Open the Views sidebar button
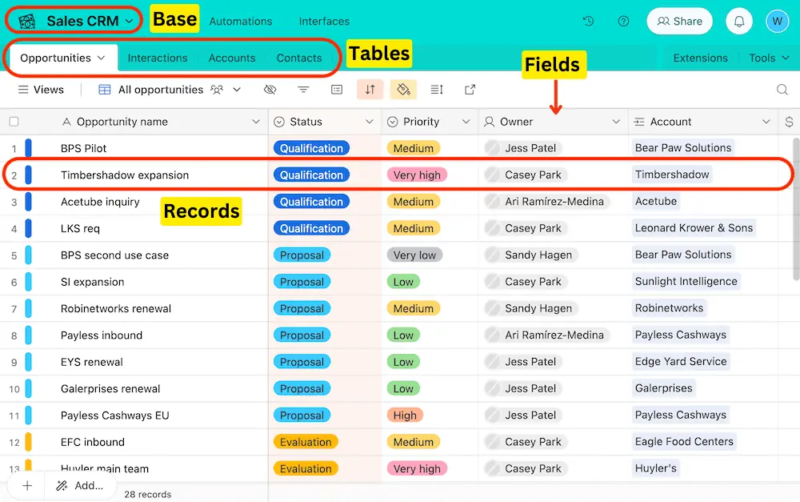 41,90
